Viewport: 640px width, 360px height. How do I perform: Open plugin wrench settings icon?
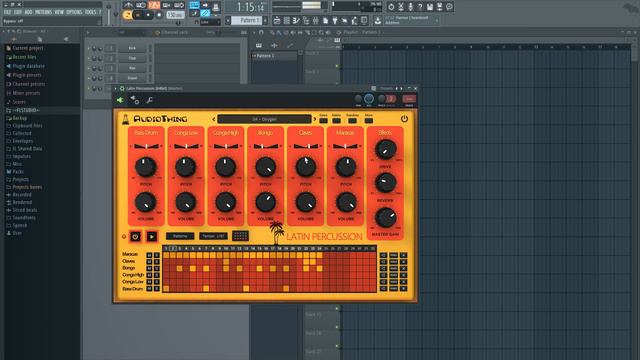point(149,100)
